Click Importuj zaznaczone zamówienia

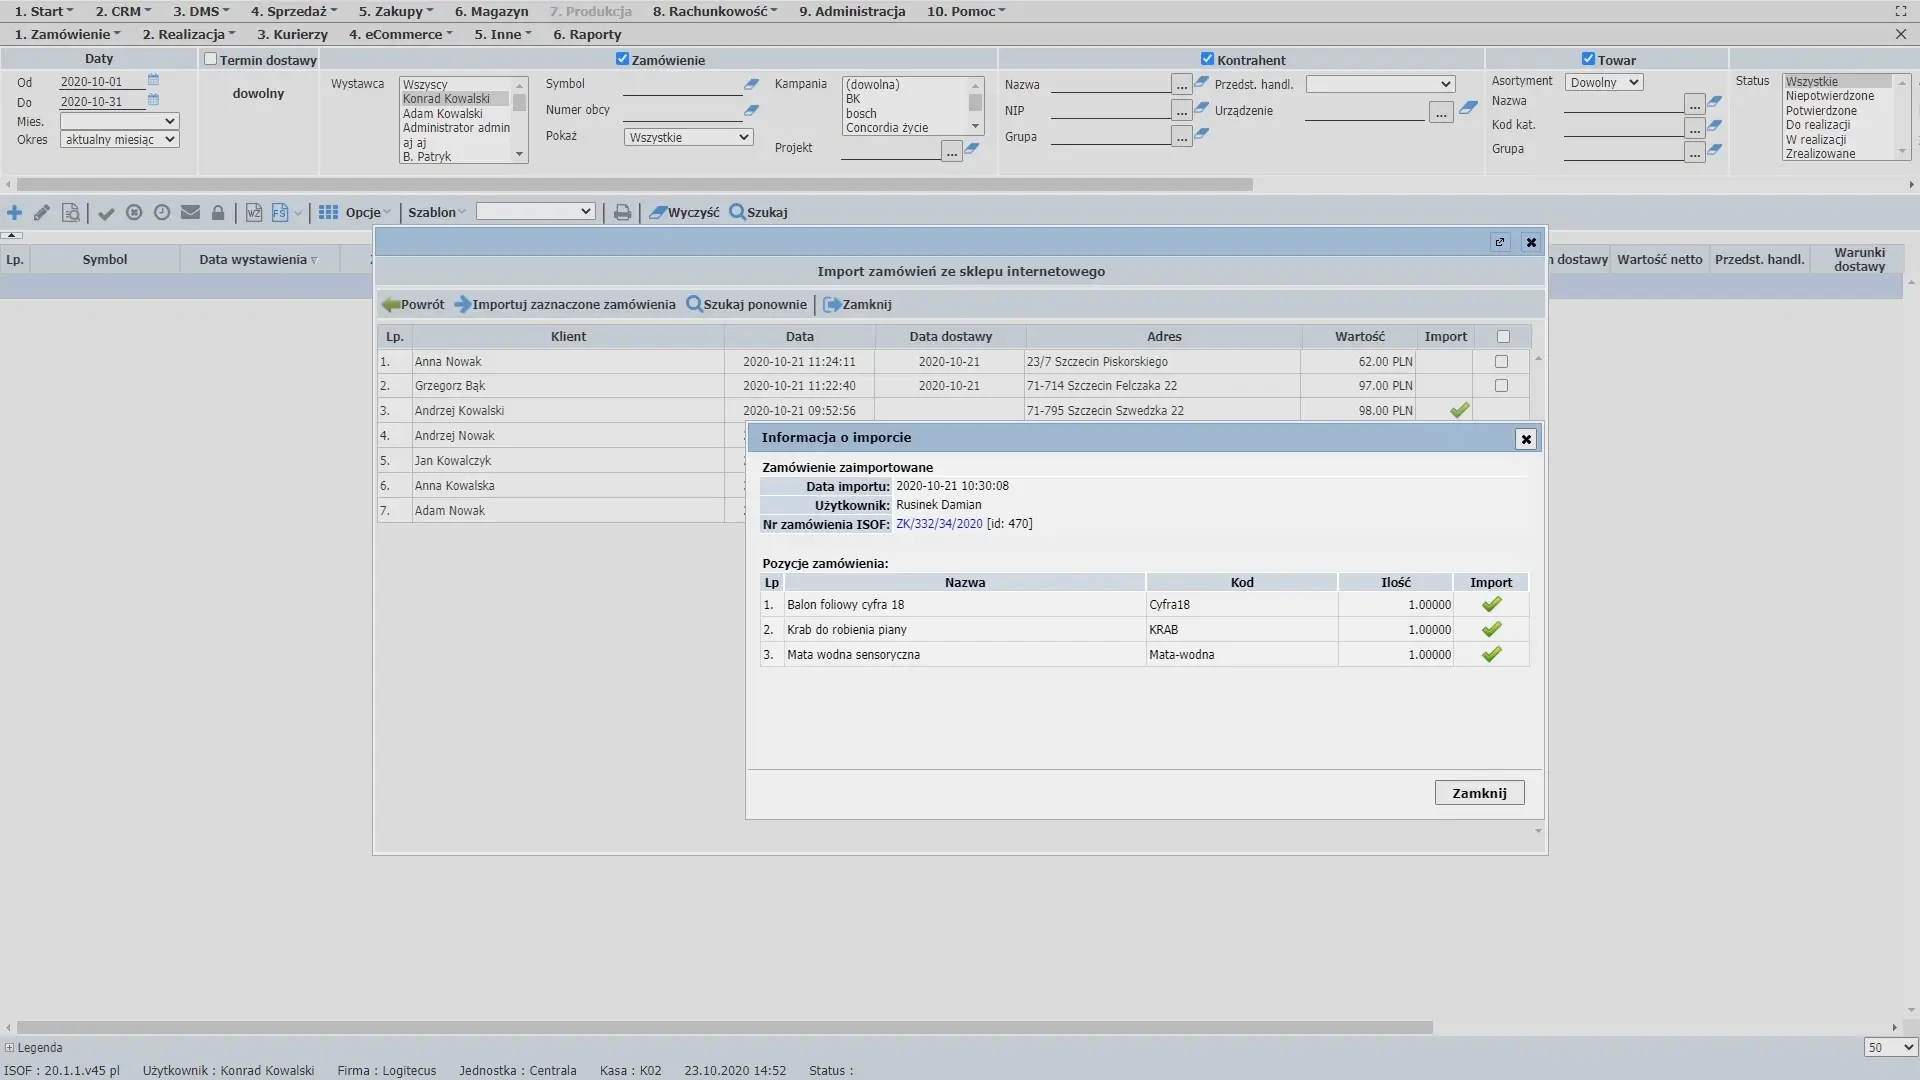click(565, 305)
